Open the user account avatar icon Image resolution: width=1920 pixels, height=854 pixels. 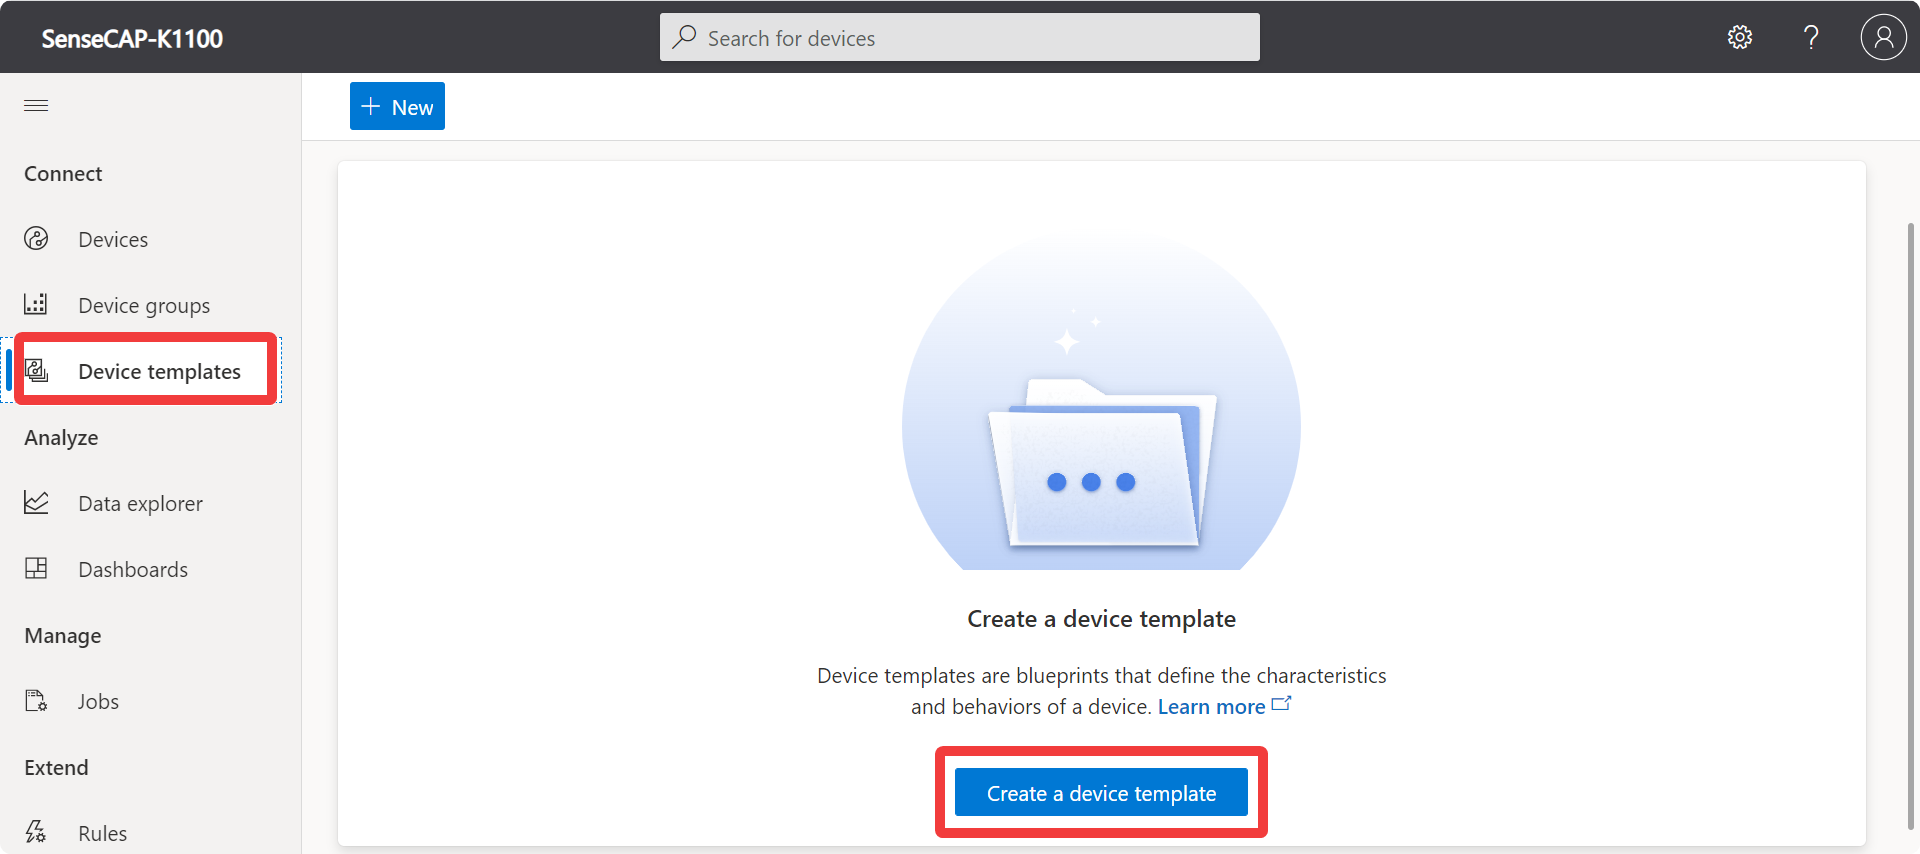(x=1883, y=37)
